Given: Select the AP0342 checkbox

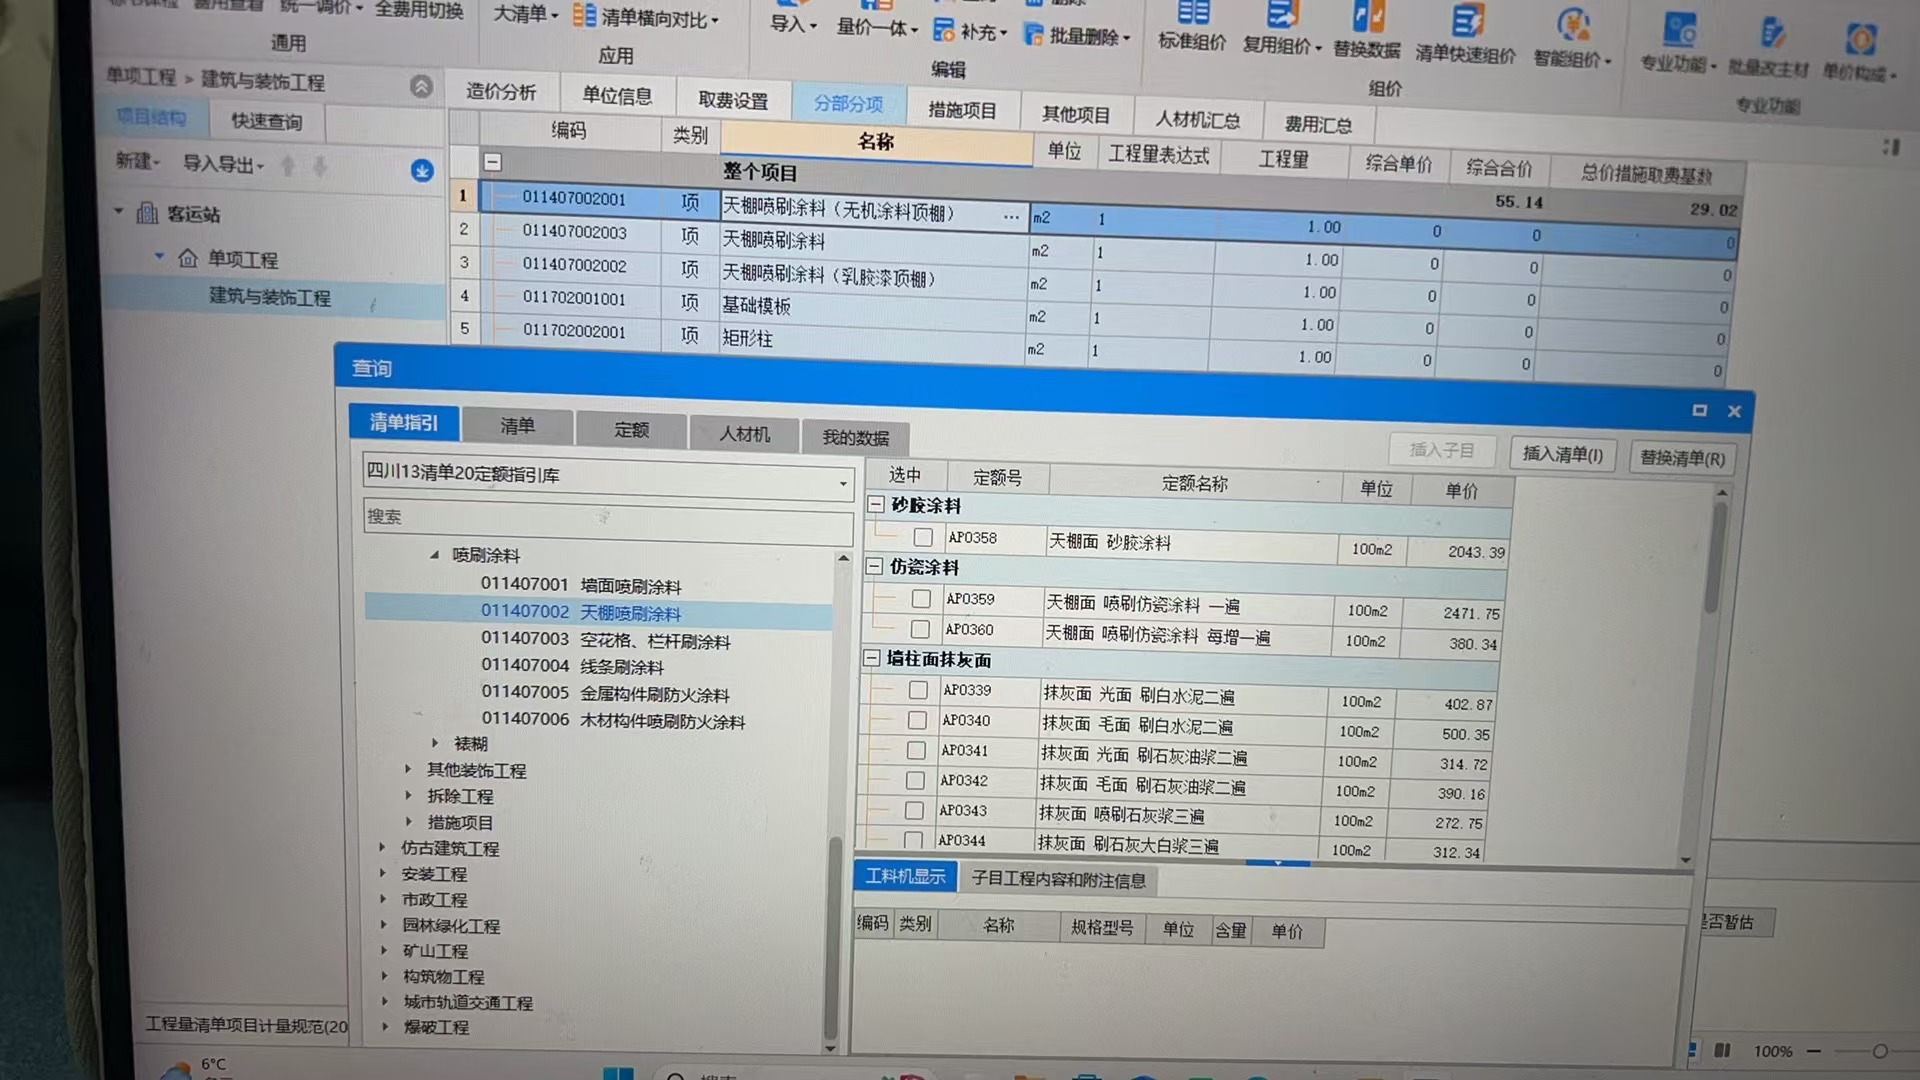Looking at the screenshot, I should [915, 780].
